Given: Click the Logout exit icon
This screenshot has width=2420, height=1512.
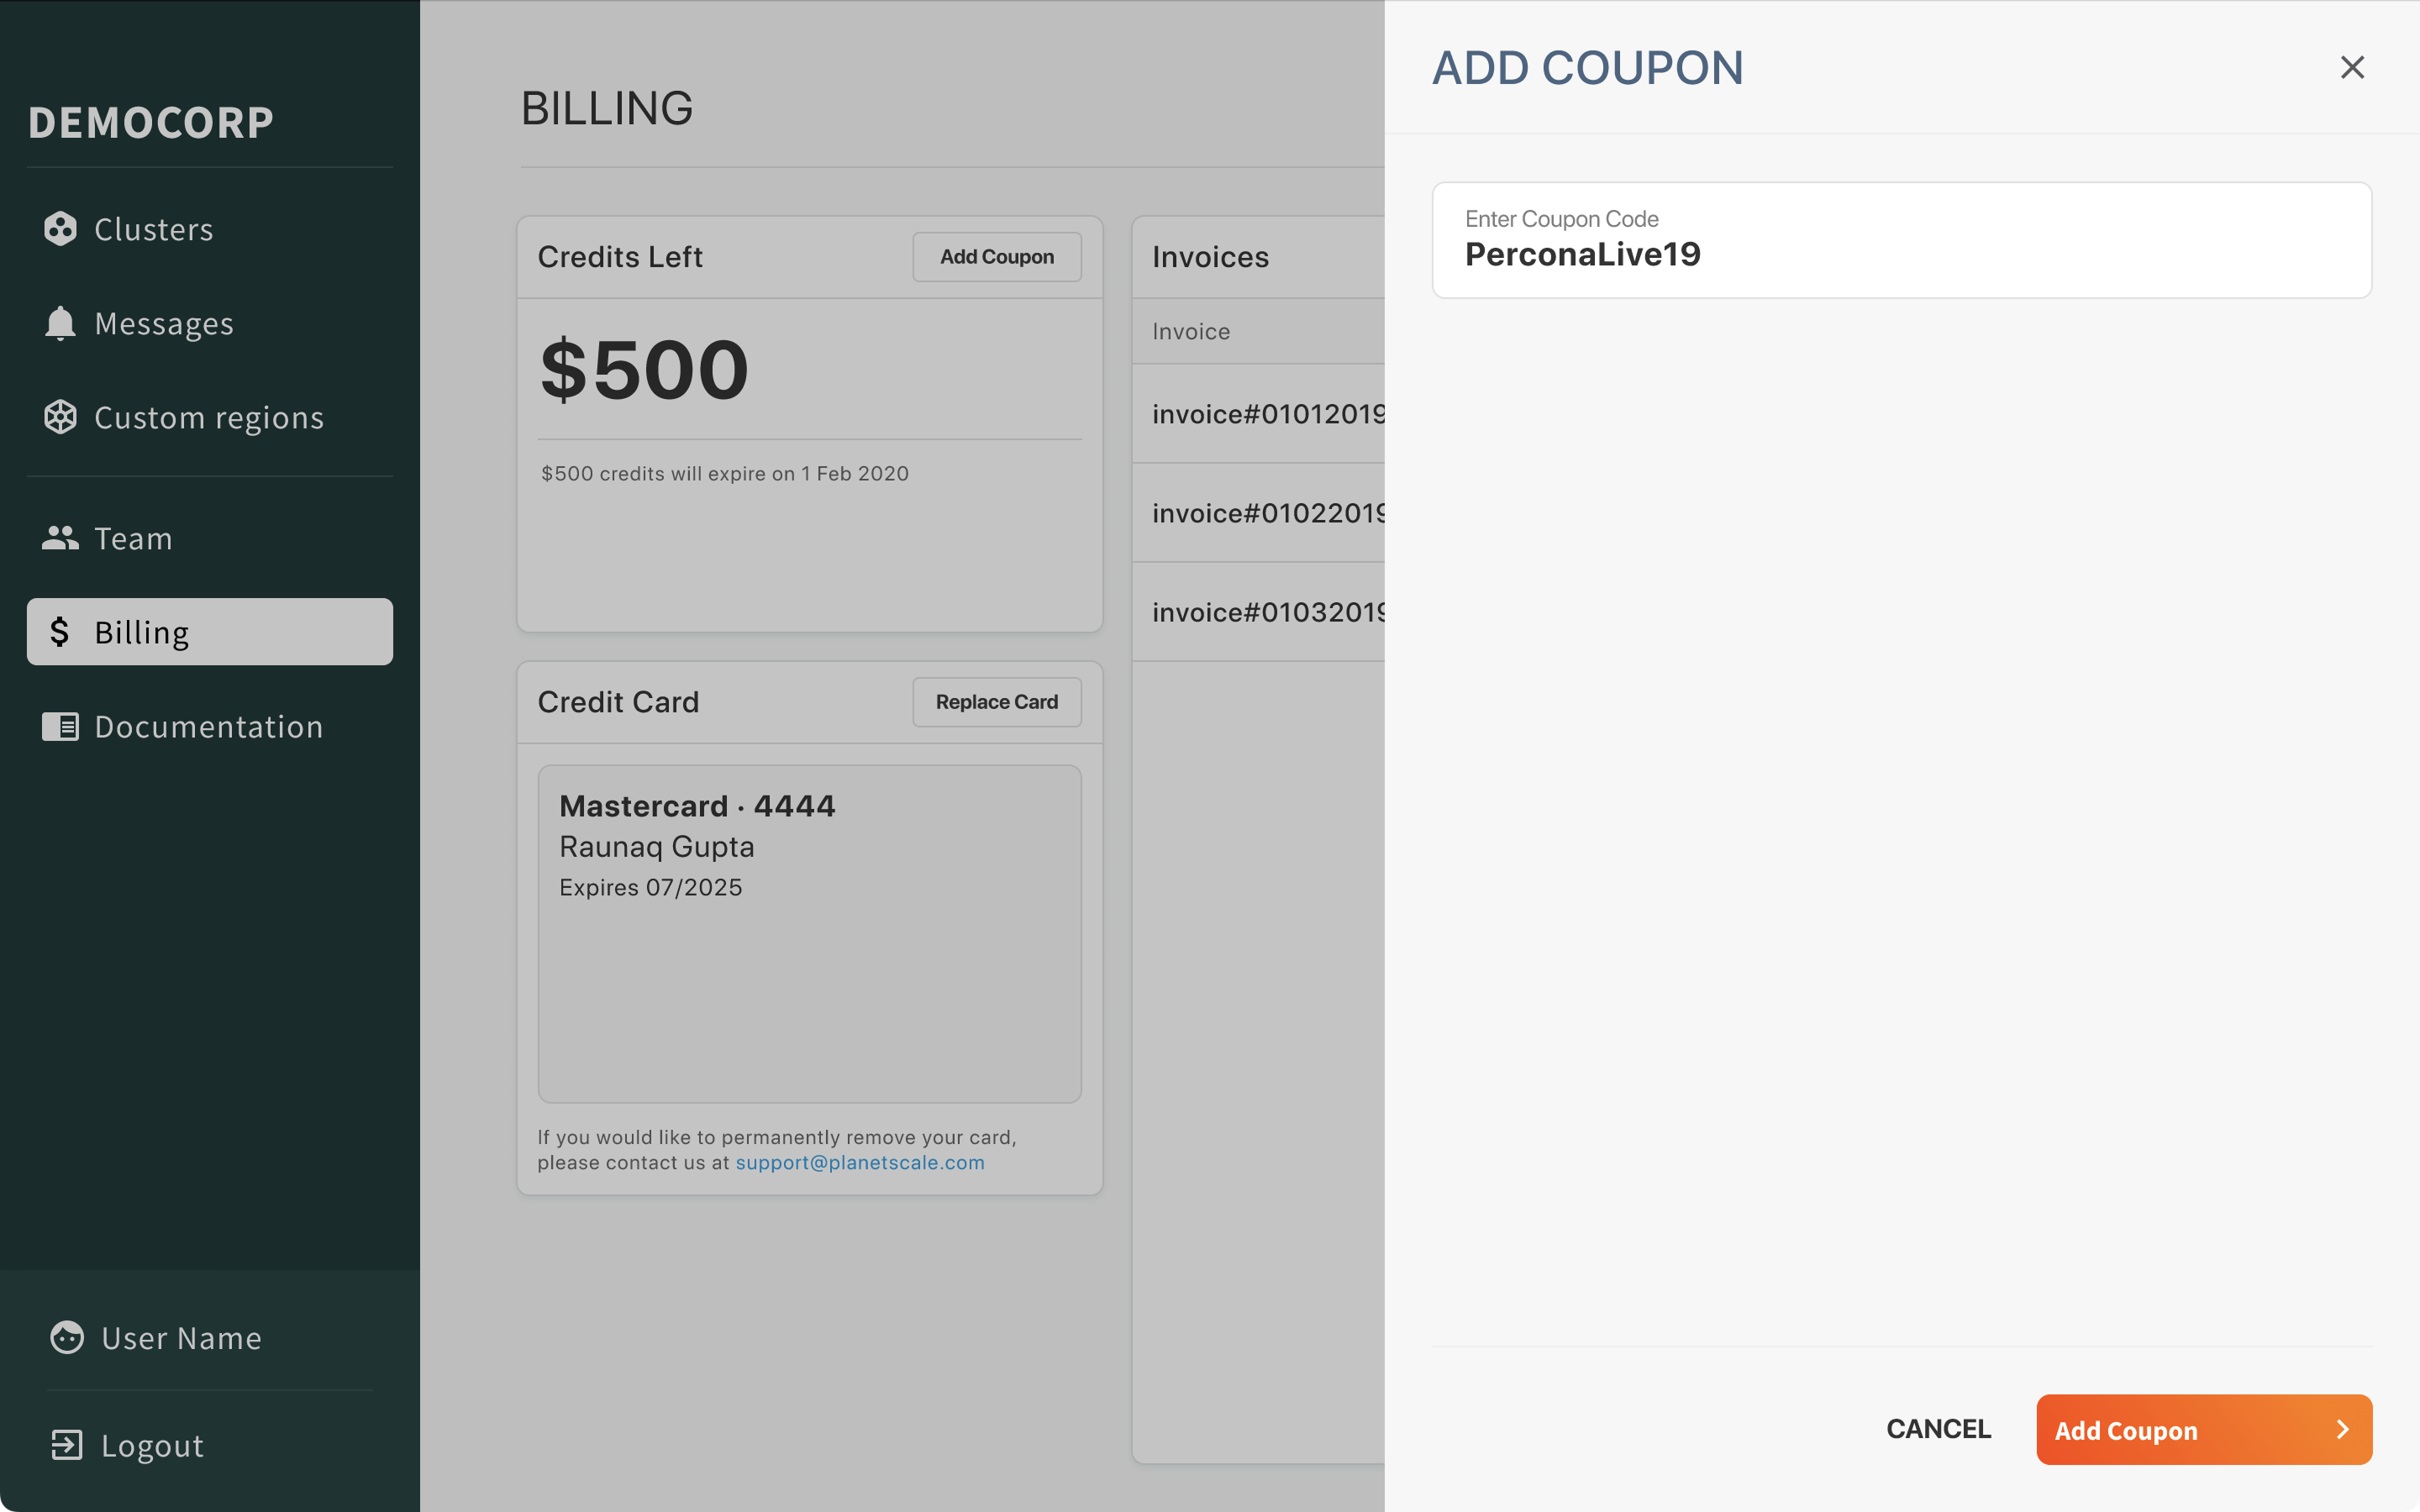Looking at the screenshot, I should click(x=67, y=1445).
